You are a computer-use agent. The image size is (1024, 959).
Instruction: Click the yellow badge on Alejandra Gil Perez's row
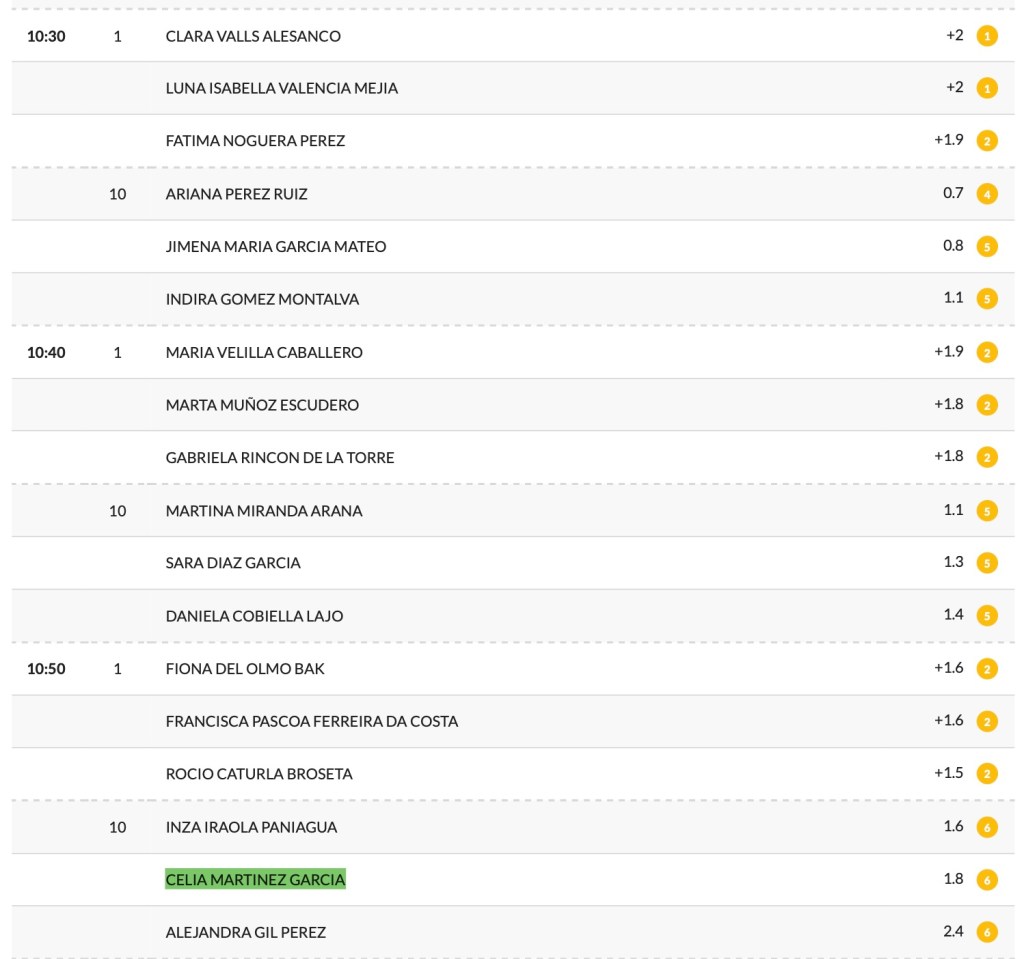coord(987,932)
